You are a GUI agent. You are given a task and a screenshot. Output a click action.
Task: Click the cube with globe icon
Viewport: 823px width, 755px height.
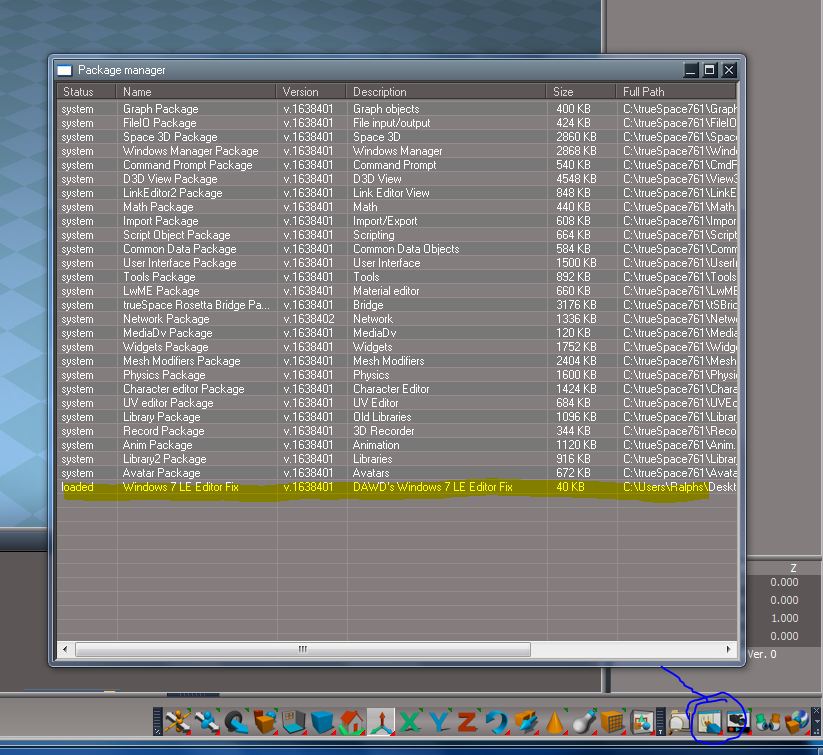[x=797, y=722]
